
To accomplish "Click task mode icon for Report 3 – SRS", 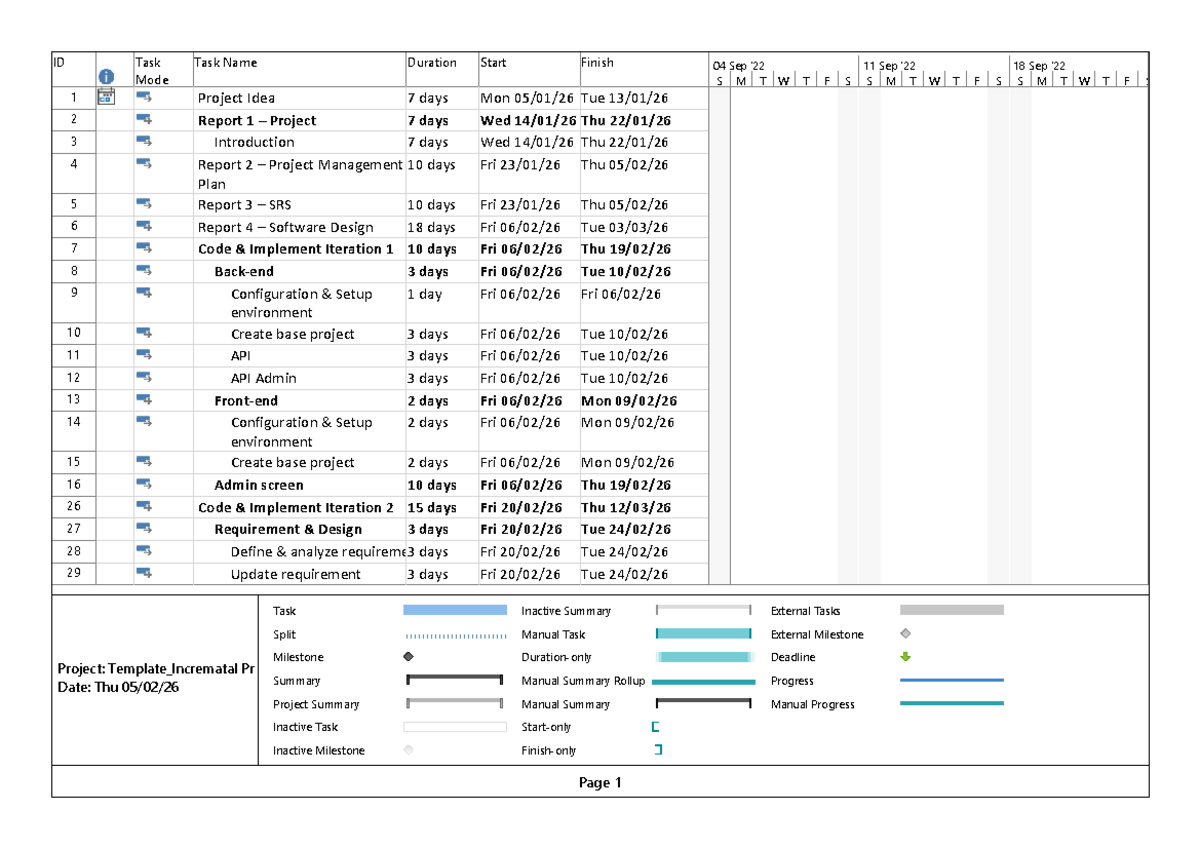I will (143, 203).
